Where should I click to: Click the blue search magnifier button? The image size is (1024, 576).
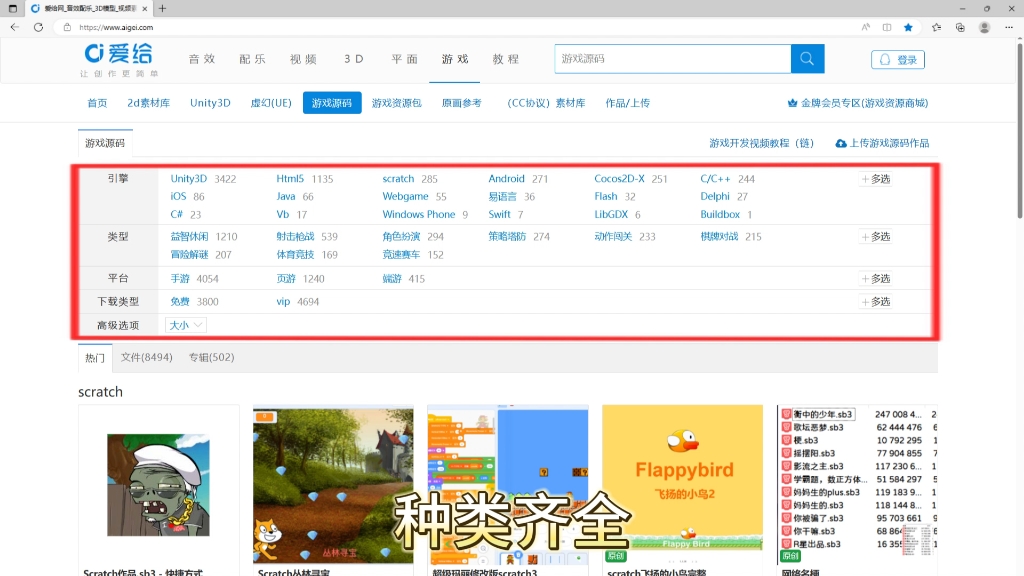click(807, 59)
